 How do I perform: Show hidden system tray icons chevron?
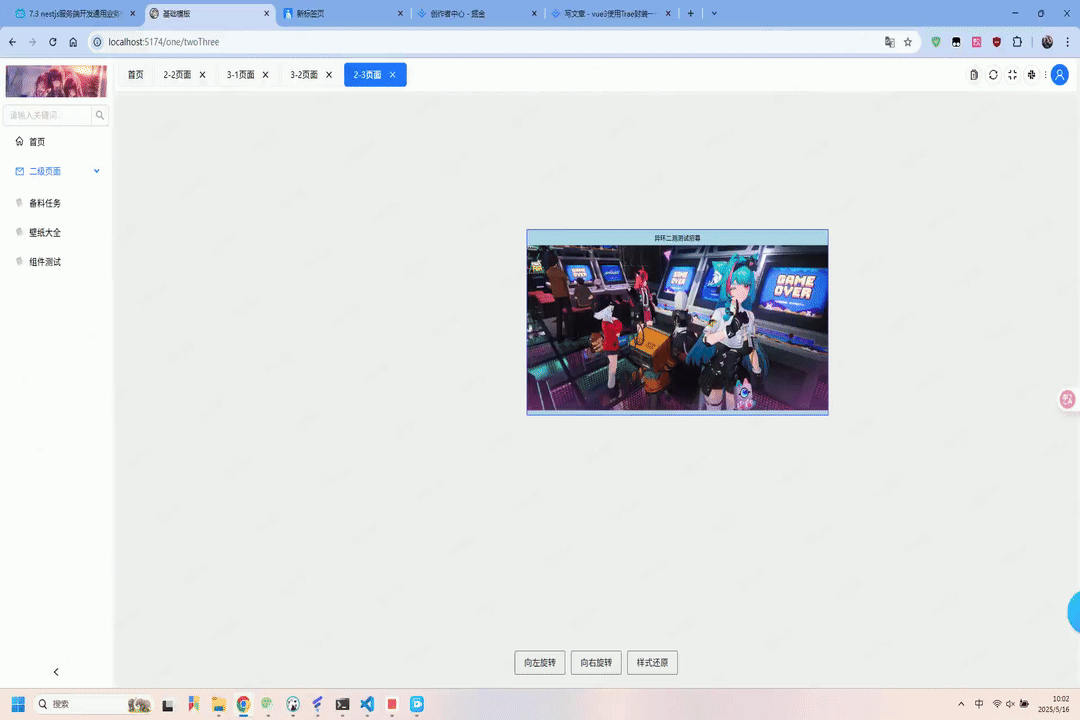[961, 704]
